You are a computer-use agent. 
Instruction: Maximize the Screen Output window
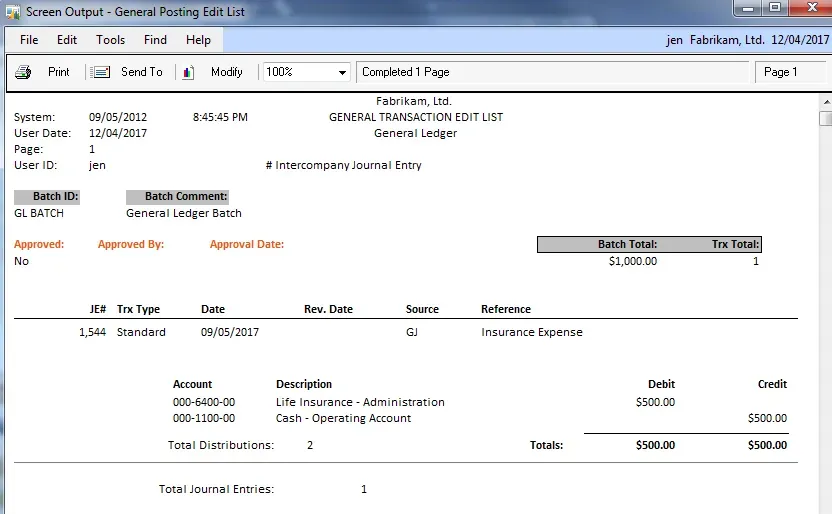click(x=775, y=8)
